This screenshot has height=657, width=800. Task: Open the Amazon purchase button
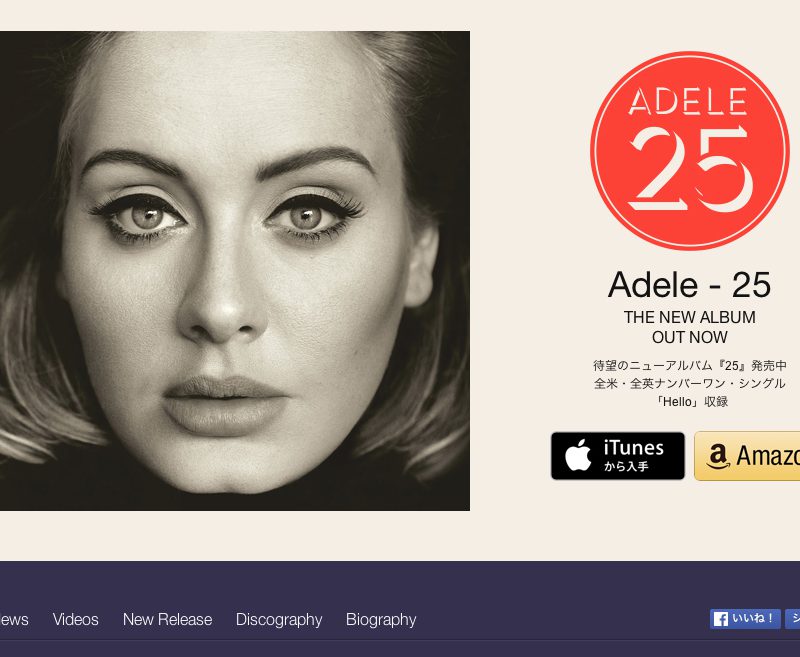click(747, 456)
